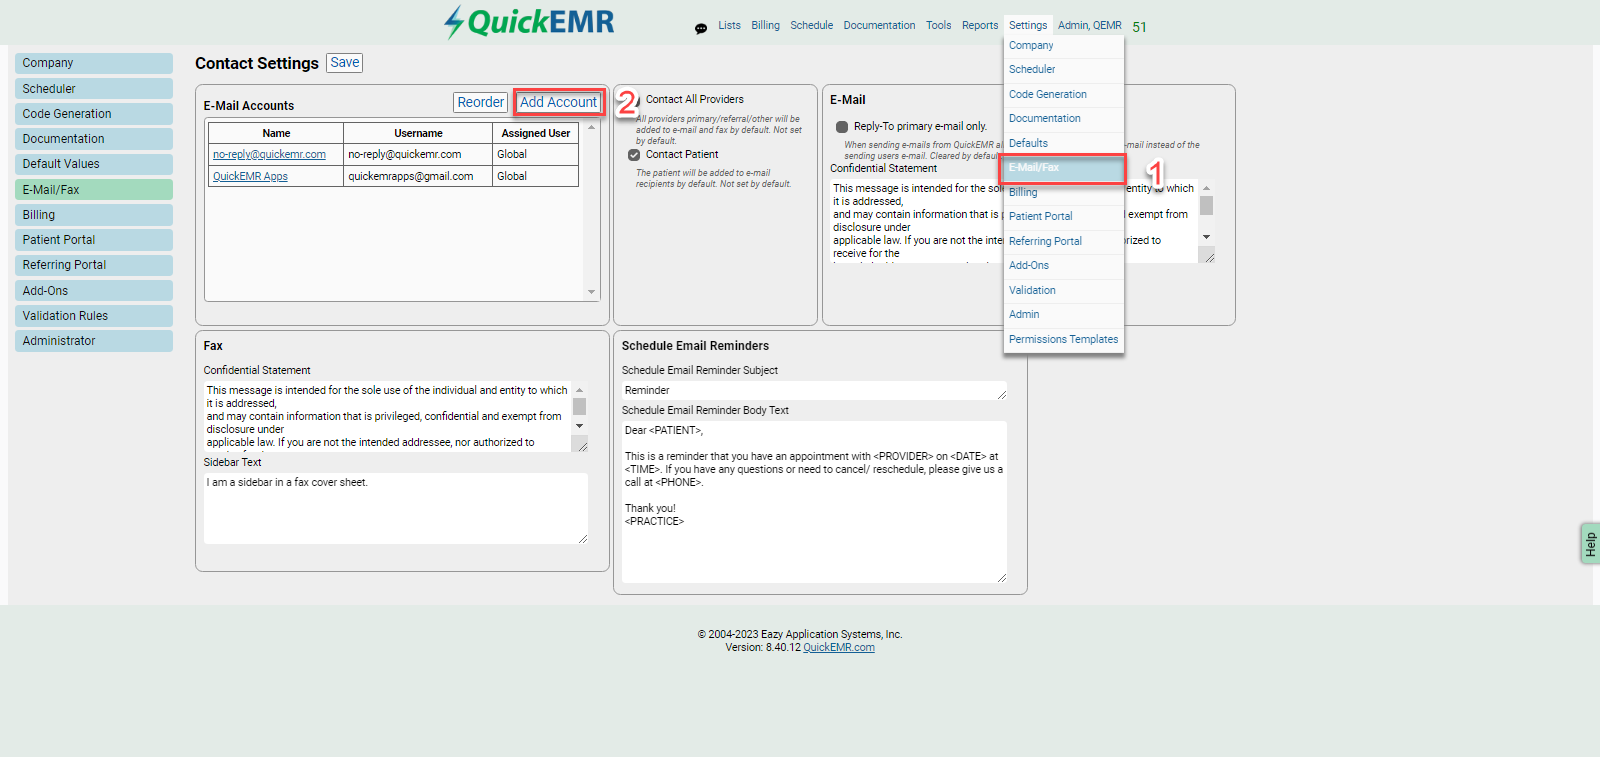The image size is (1600, 757).
Task: Open the Tools menu
Action: point(938,25)
